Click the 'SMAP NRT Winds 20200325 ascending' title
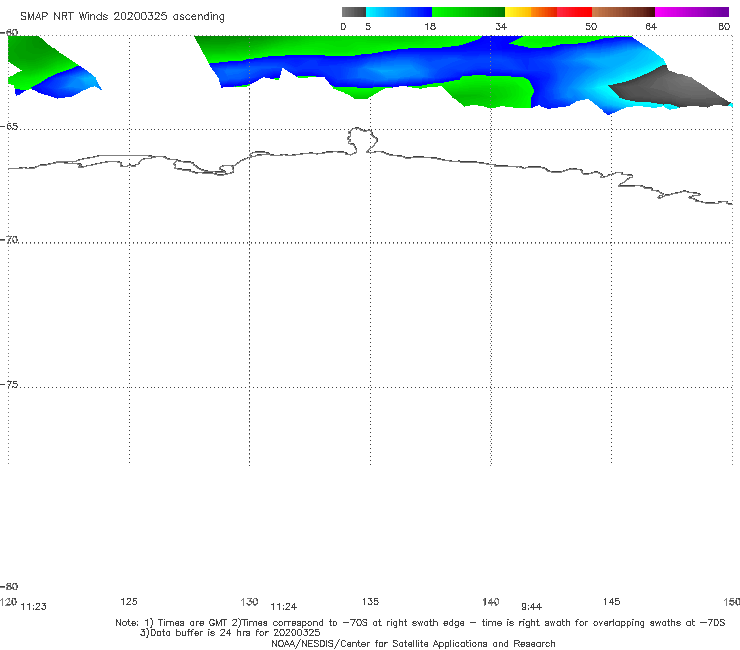The height and width of the screenshot is (650, 740). (122, 17)
